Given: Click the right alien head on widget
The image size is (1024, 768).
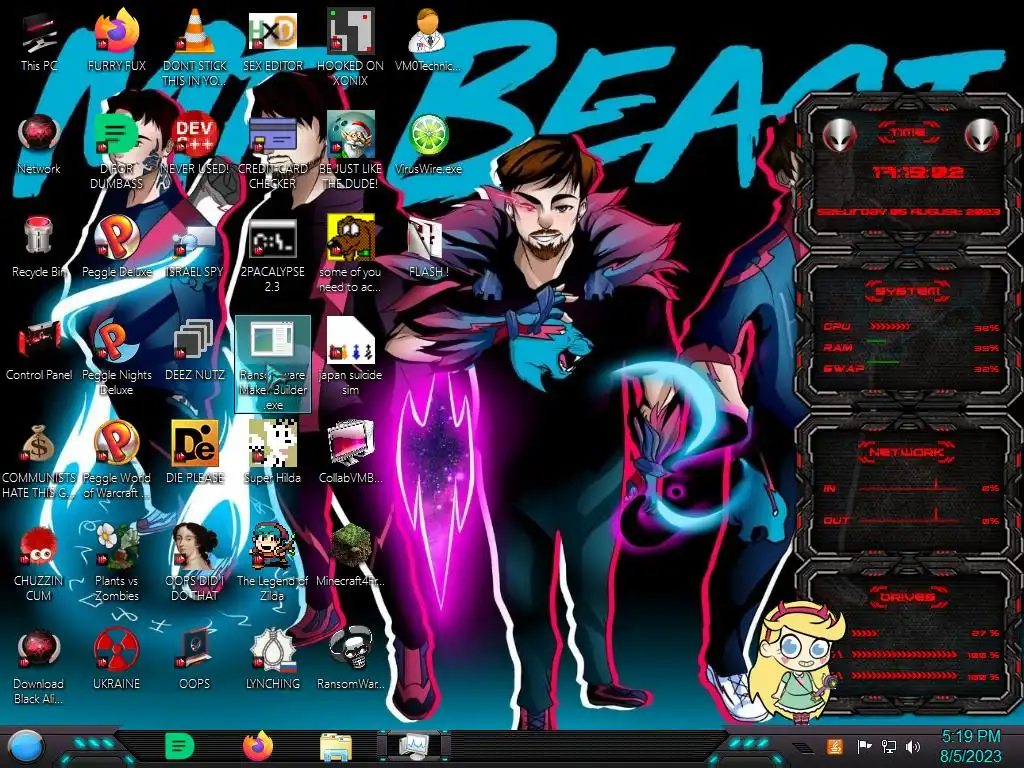Looking at the screenshot, I should pos(981,136).
